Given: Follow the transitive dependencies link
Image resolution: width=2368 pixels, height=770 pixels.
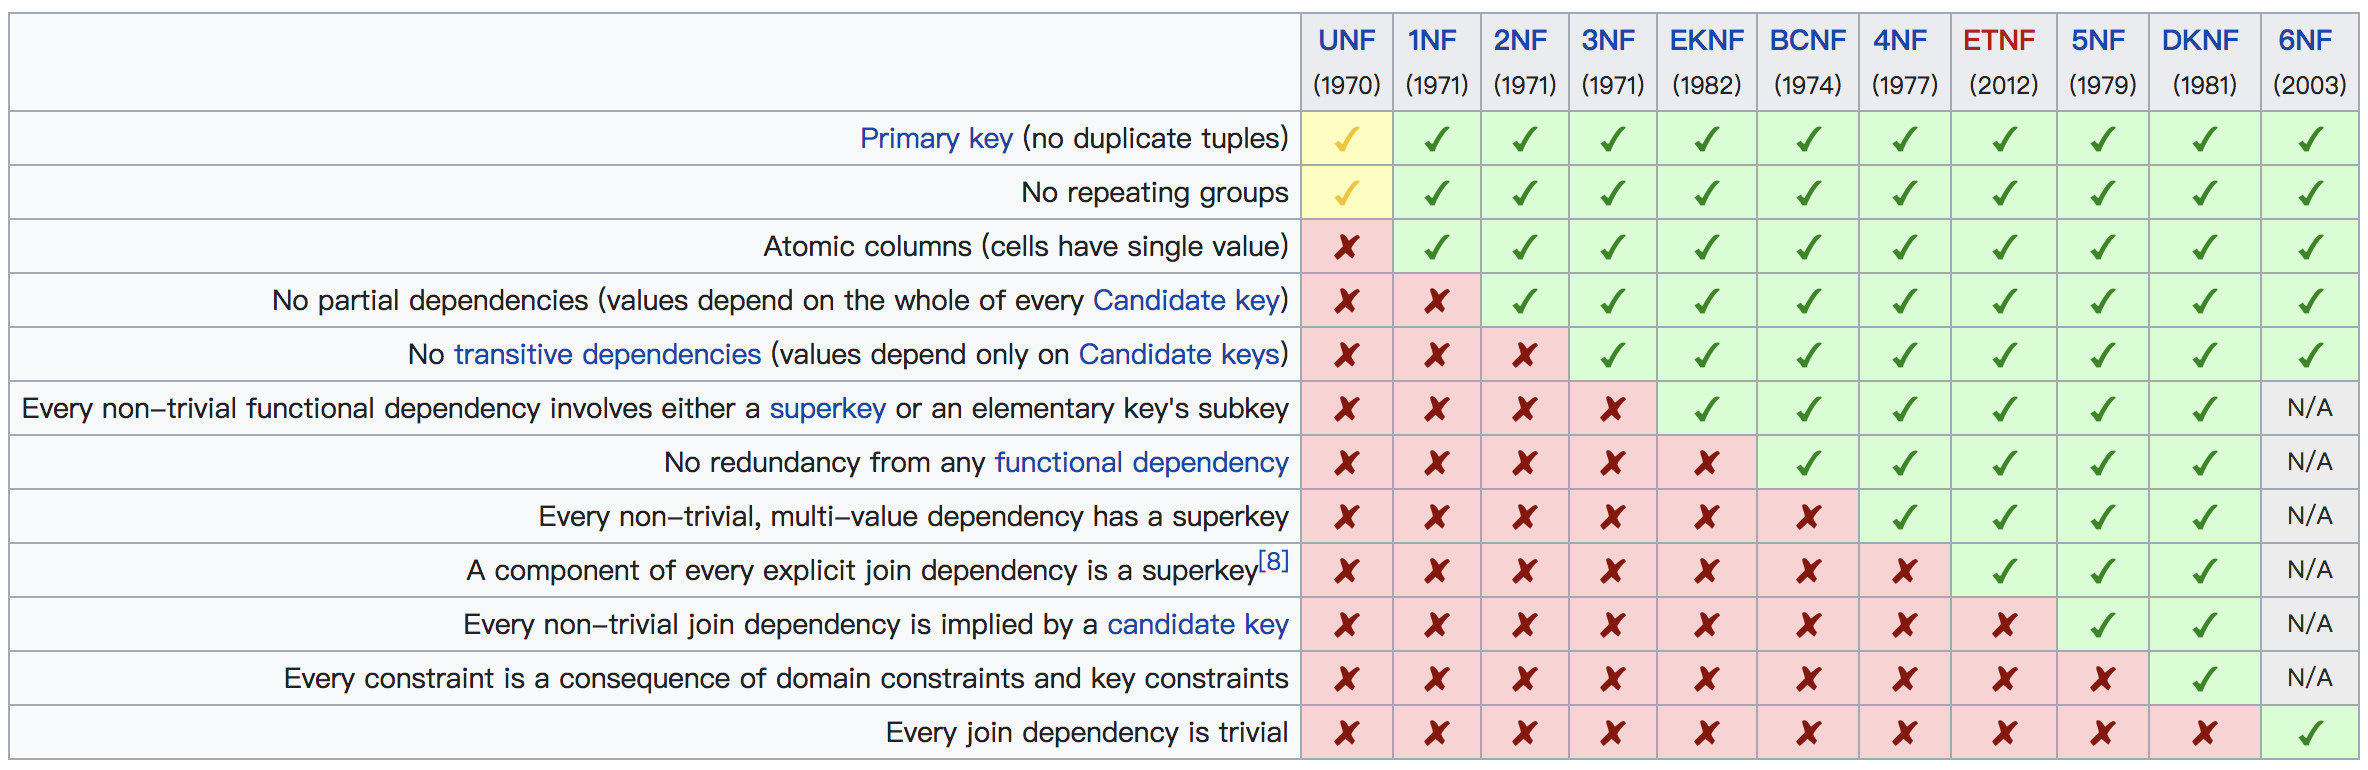Looking at the screenshot, I should tap(607, 354).
